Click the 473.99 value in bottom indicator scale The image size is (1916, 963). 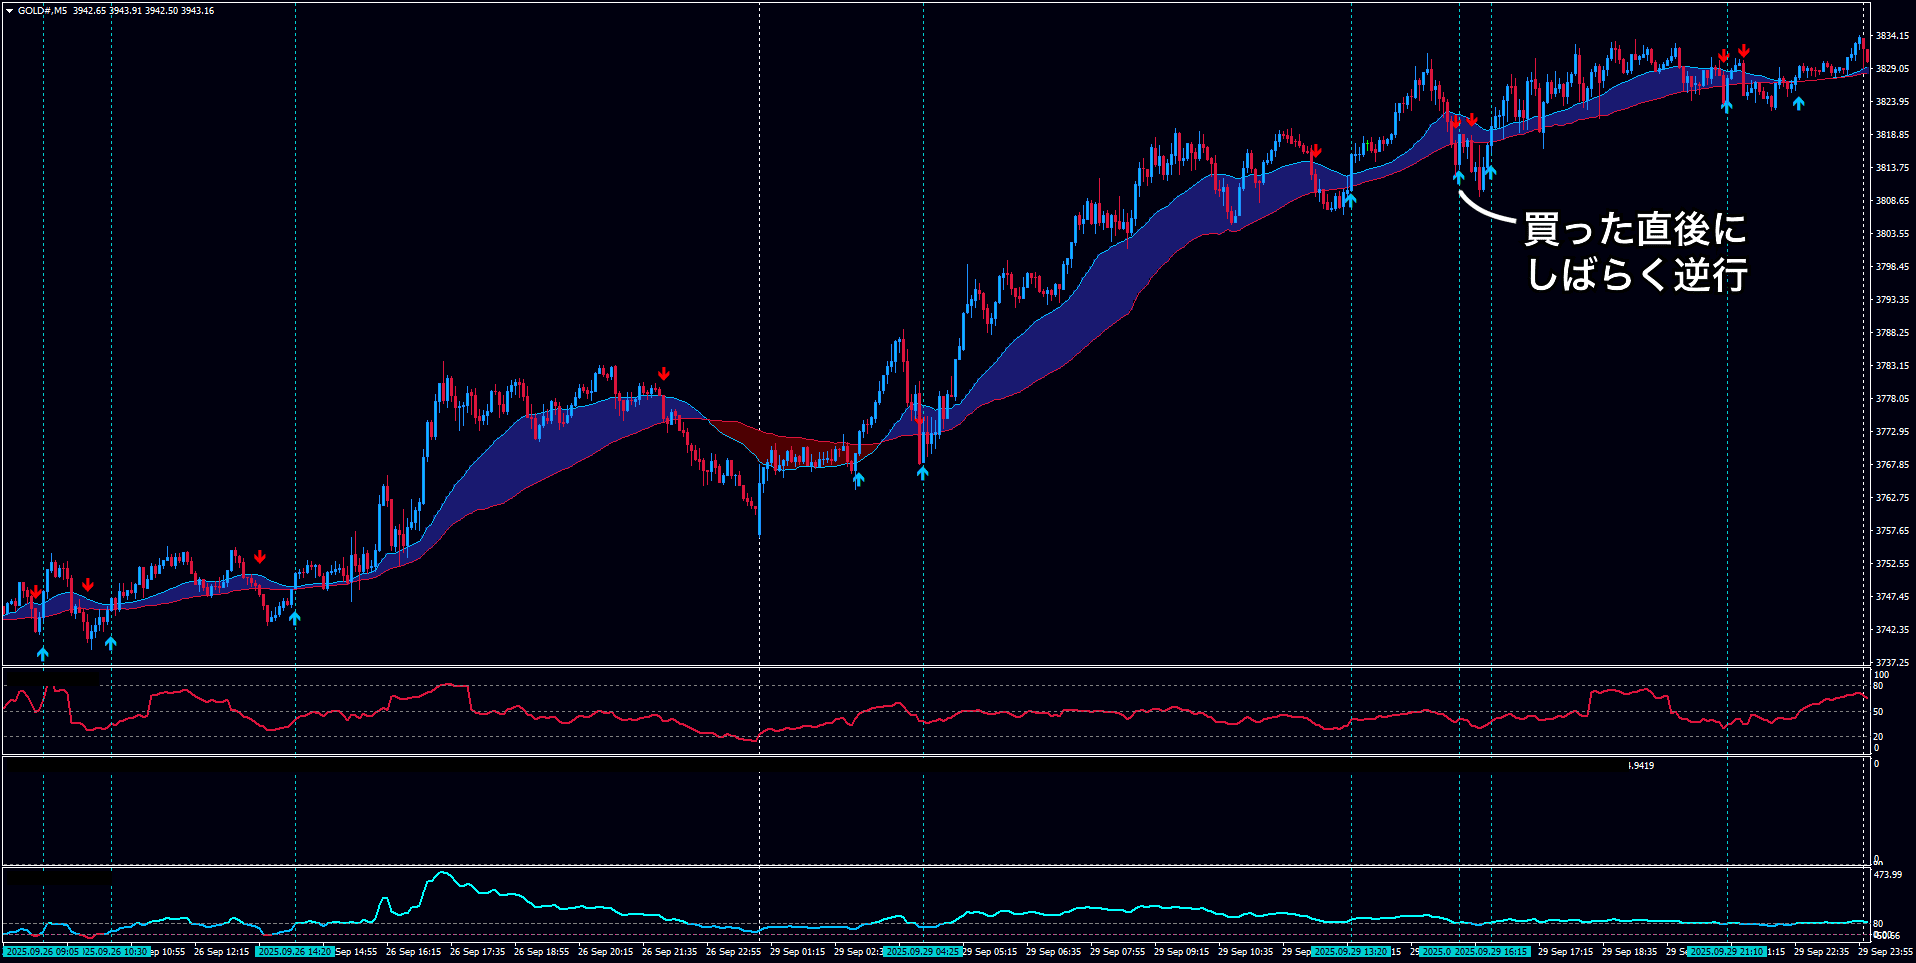[x=1887, y=875]
